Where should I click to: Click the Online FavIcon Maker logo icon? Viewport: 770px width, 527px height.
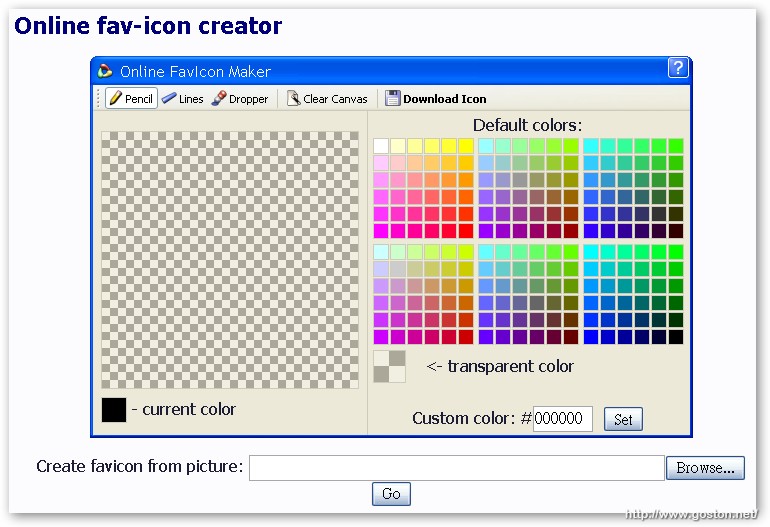tap(105, 71)
